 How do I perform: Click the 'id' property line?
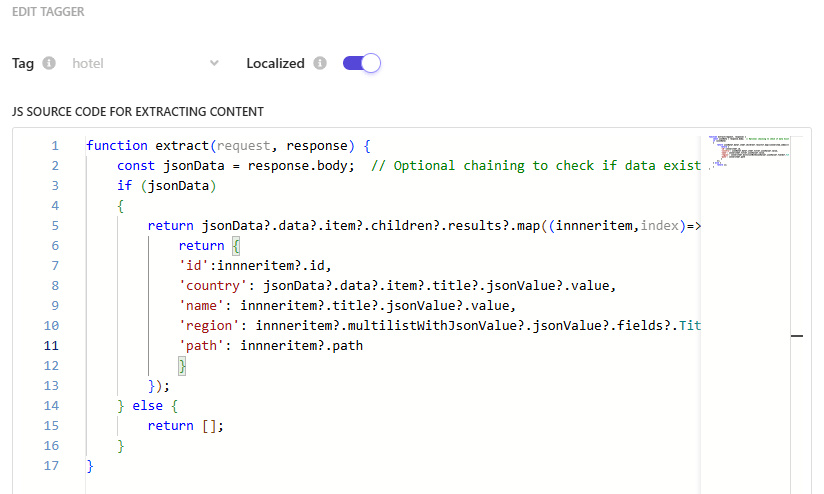[248, 265]
